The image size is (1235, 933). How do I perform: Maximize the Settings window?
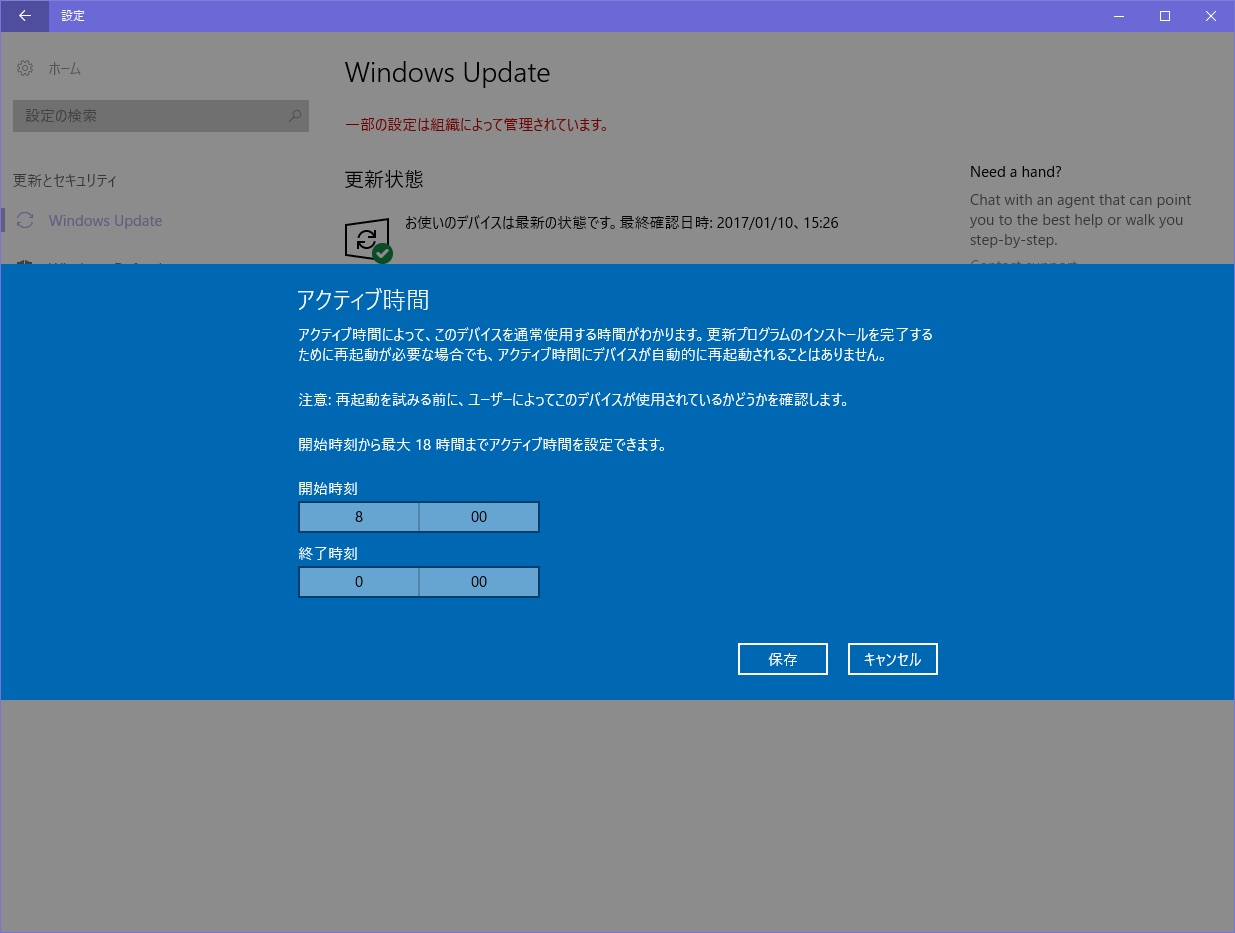(1165, 16)
